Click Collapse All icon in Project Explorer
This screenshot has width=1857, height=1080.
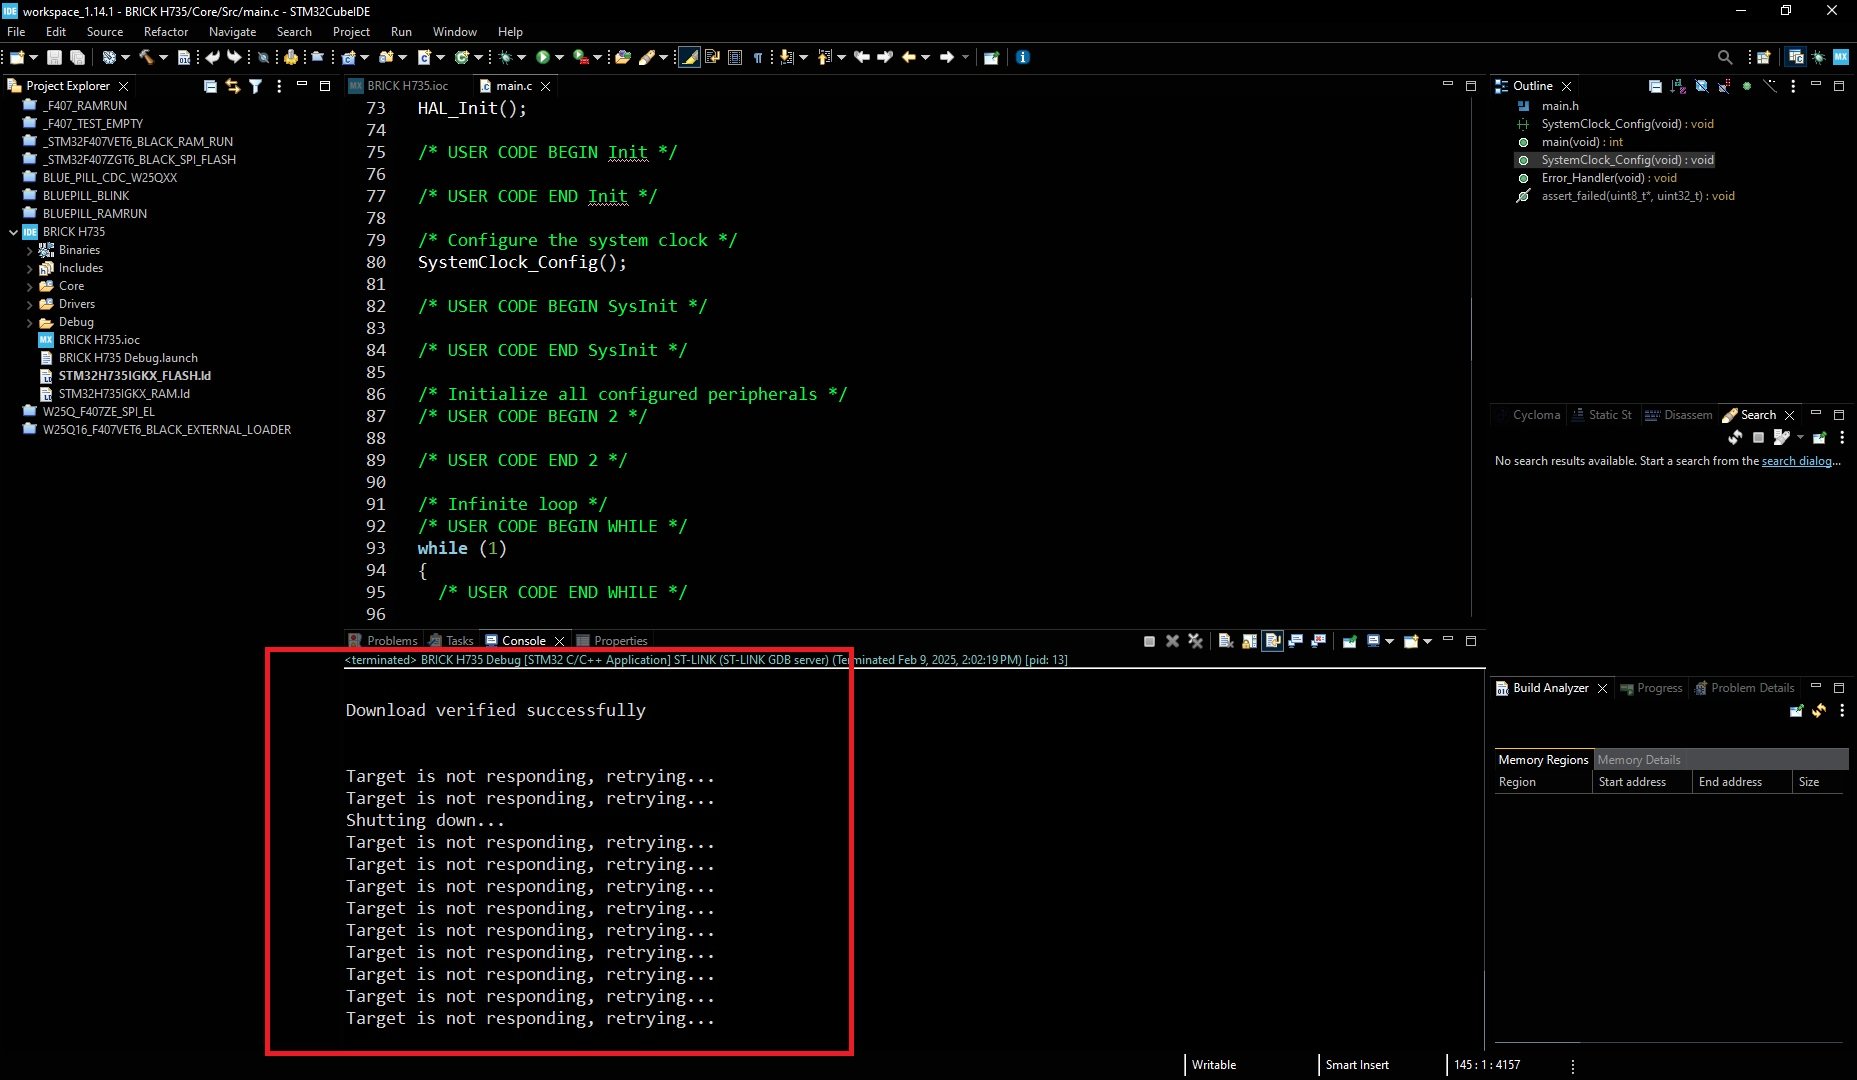click(x=210, y=86)
